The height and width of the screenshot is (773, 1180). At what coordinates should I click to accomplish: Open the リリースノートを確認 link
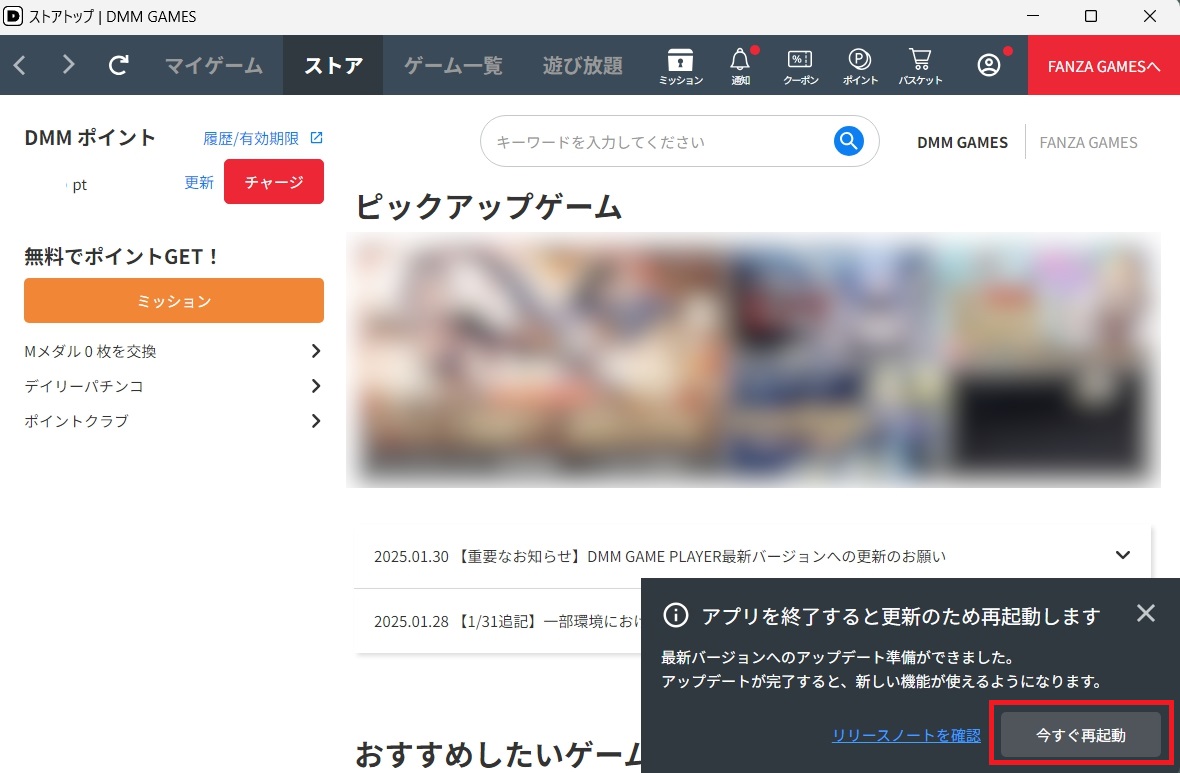(906, 735)
